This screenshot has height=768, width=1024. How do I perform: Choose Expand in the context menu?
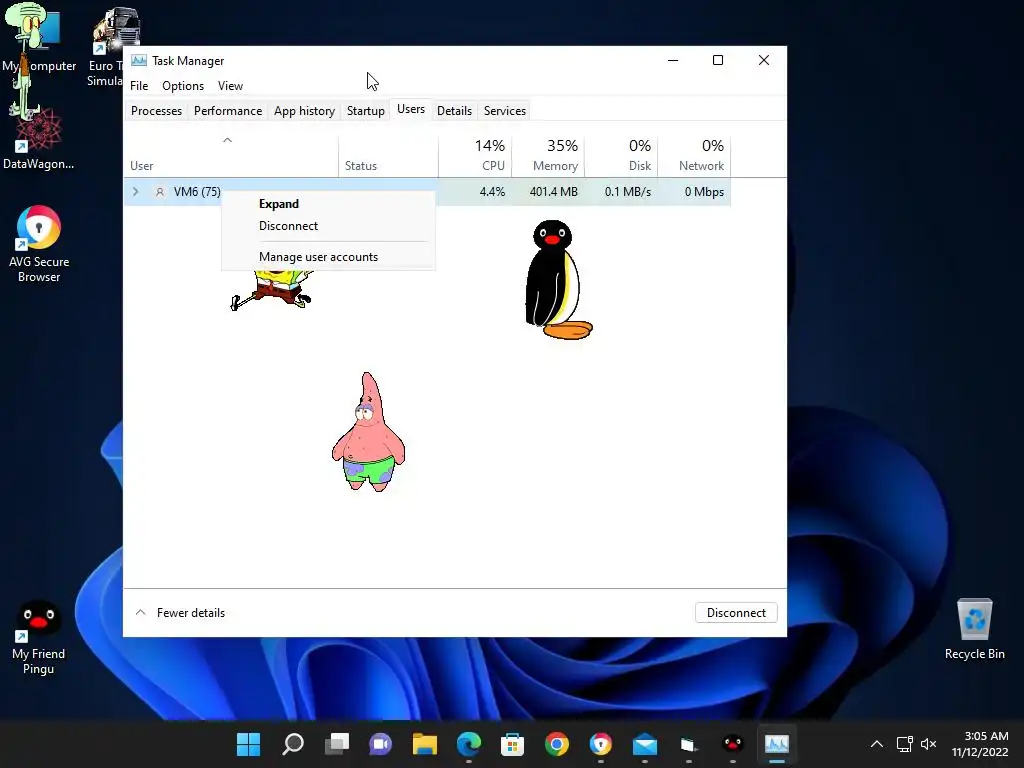tap(328, 204)
